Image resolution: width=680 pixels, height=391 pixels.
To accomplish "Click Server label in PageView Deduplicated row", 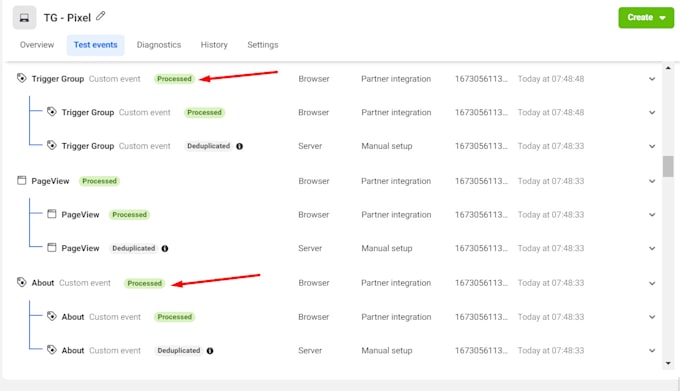I will 310,248.
